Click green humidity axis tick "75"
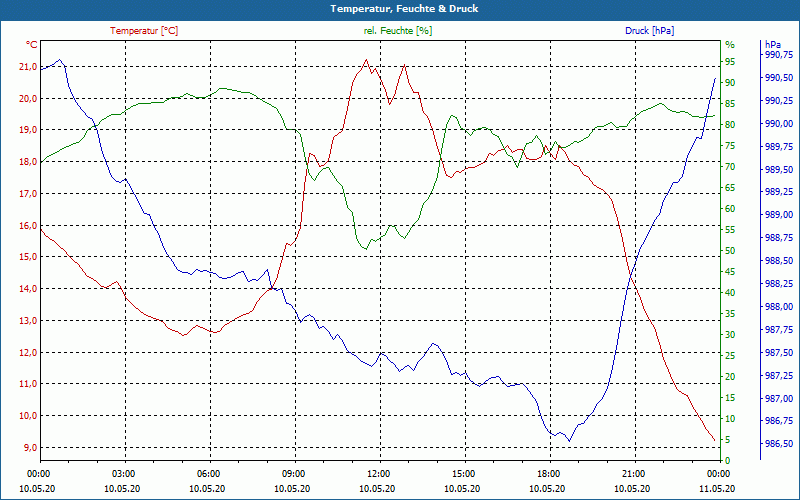The width and height of the screenshot is (800, 500). coord(730,146)
